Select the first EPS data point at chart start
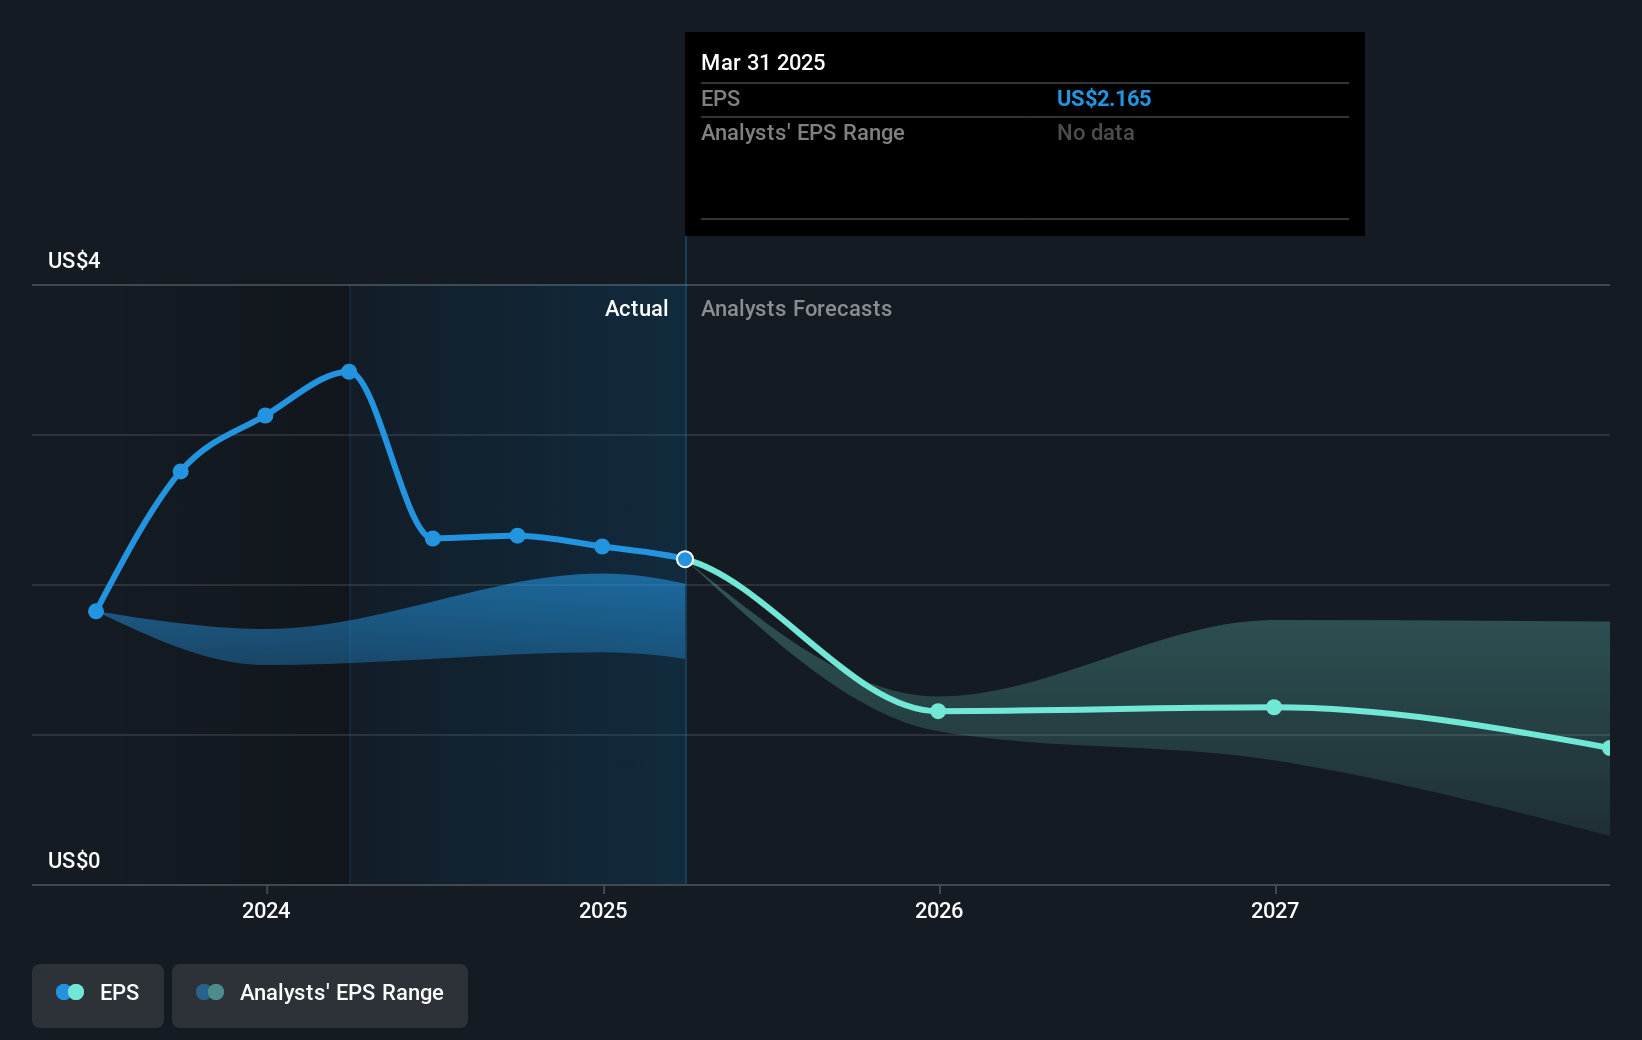The image size is (1642, 1040). pyautogui.click(x=96, y=611)
